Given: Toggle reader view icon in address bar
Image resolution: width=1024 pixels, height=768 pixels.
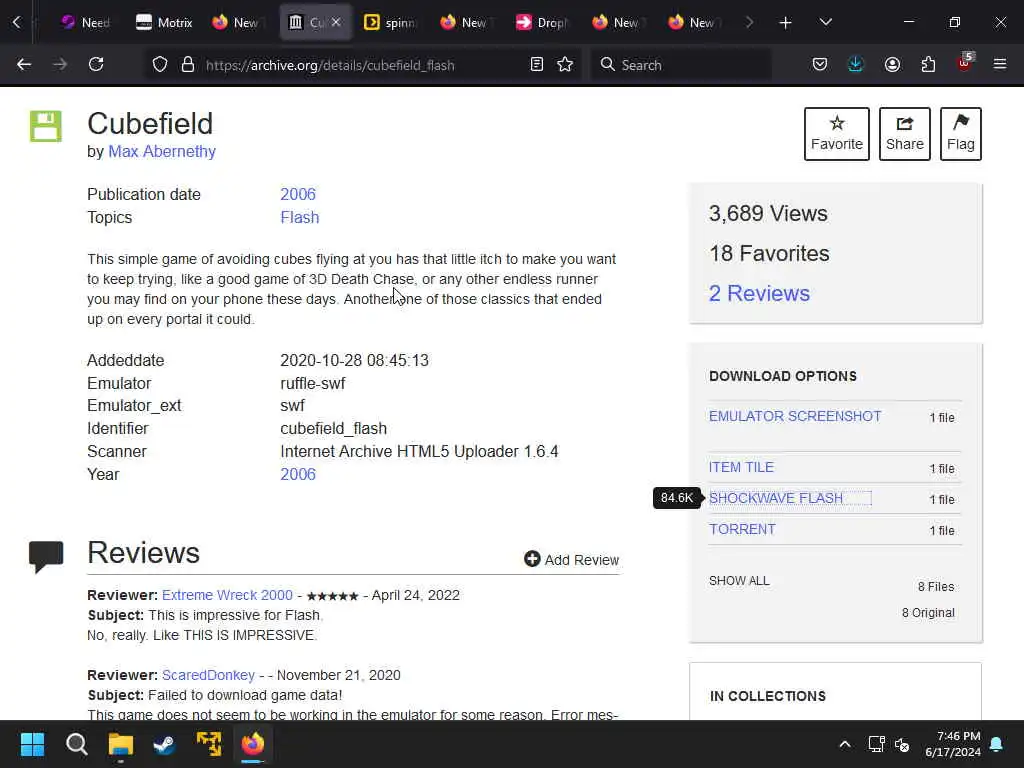Looking at the screenshot, I should click(x=537, y=64).
